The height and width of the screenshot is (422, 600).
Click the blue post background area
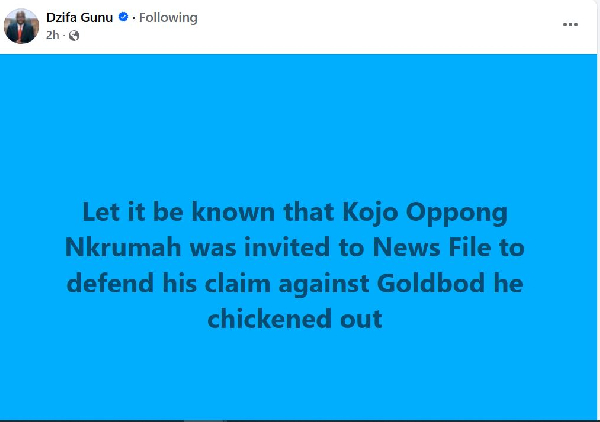click(300, 130)
